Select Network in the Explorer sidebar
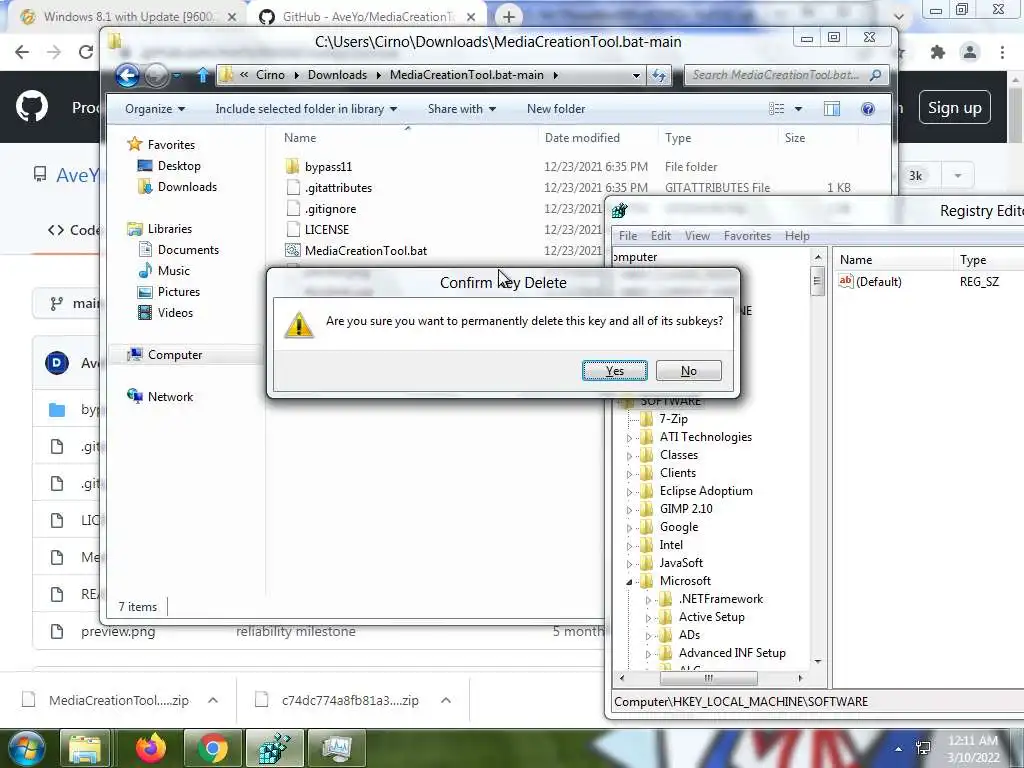 (170, 396)
